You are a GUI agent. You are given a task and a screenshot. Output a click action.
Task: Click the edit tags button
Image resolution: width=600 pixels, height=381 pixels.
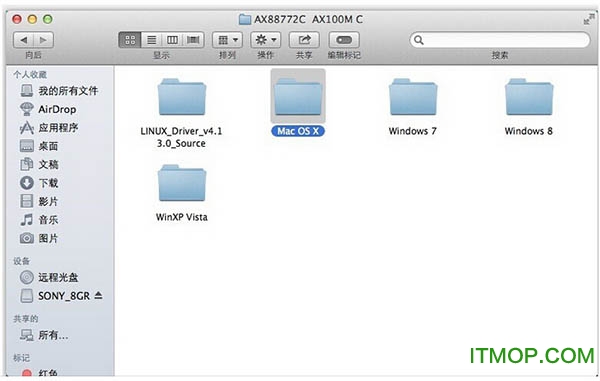(x=344, y=40)
